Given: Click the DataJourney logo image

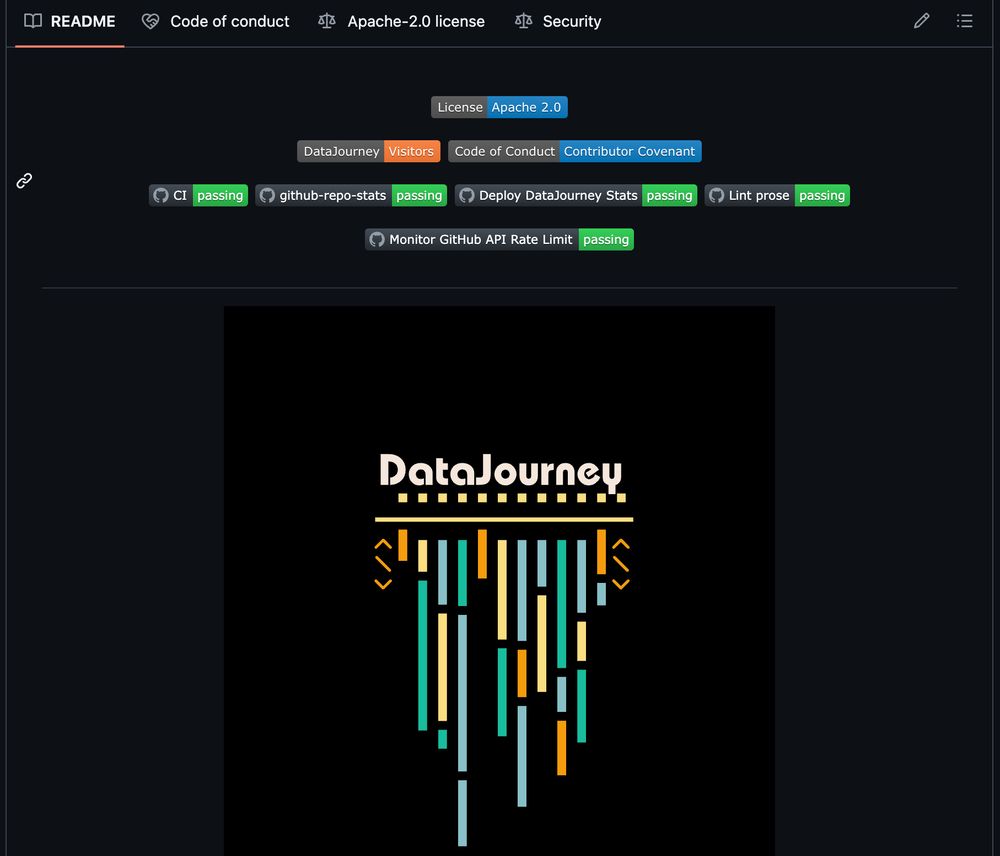Looking at the screenshot, I should click(499, 580).
